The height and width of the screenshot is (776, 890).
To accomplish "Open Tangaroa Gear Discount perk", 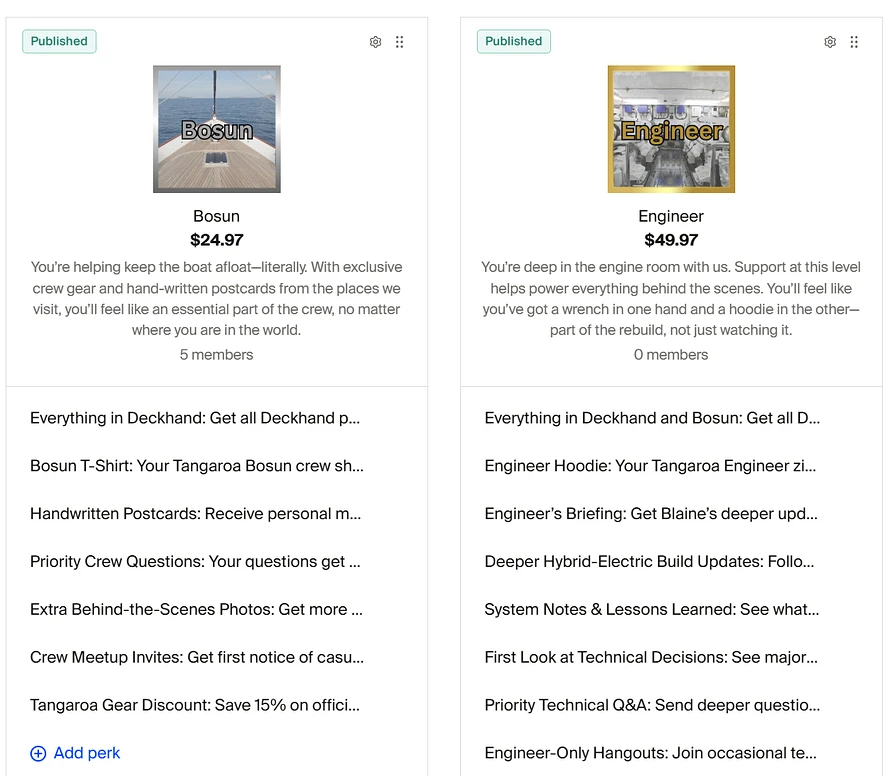I will 195,705.
